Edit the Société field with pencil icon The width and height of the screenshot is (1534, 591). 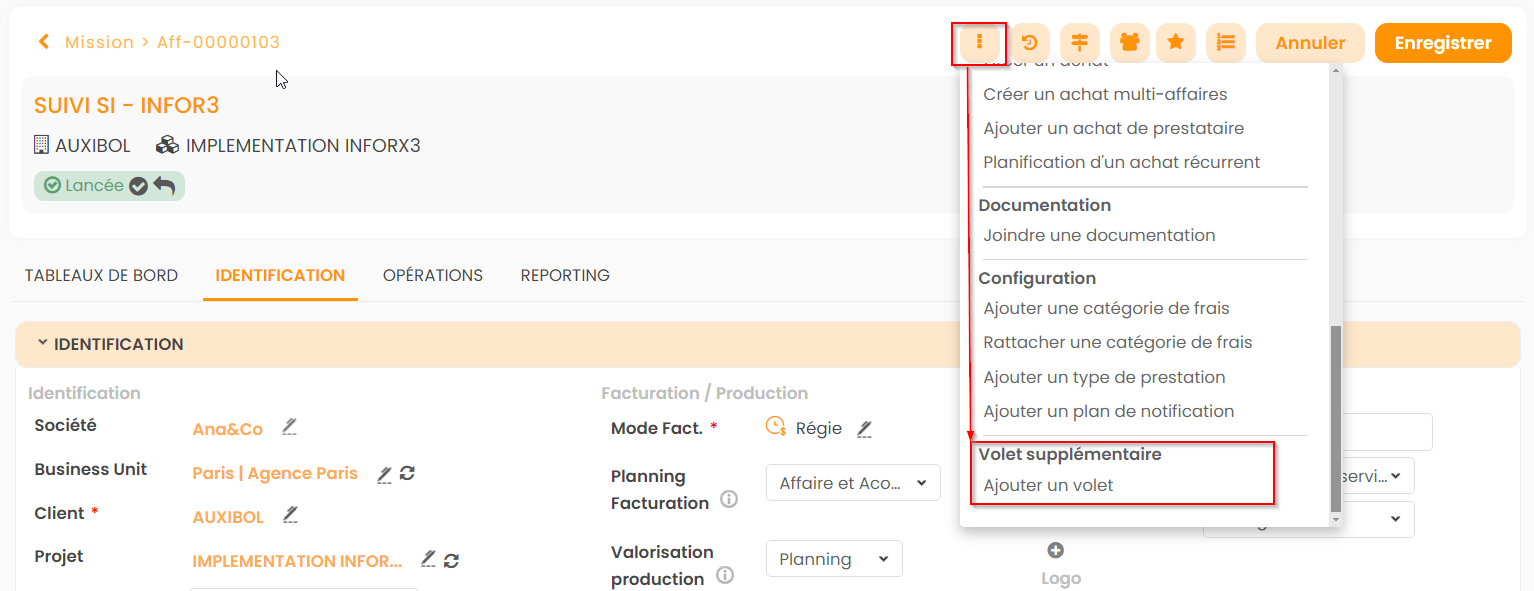[289, 427]
